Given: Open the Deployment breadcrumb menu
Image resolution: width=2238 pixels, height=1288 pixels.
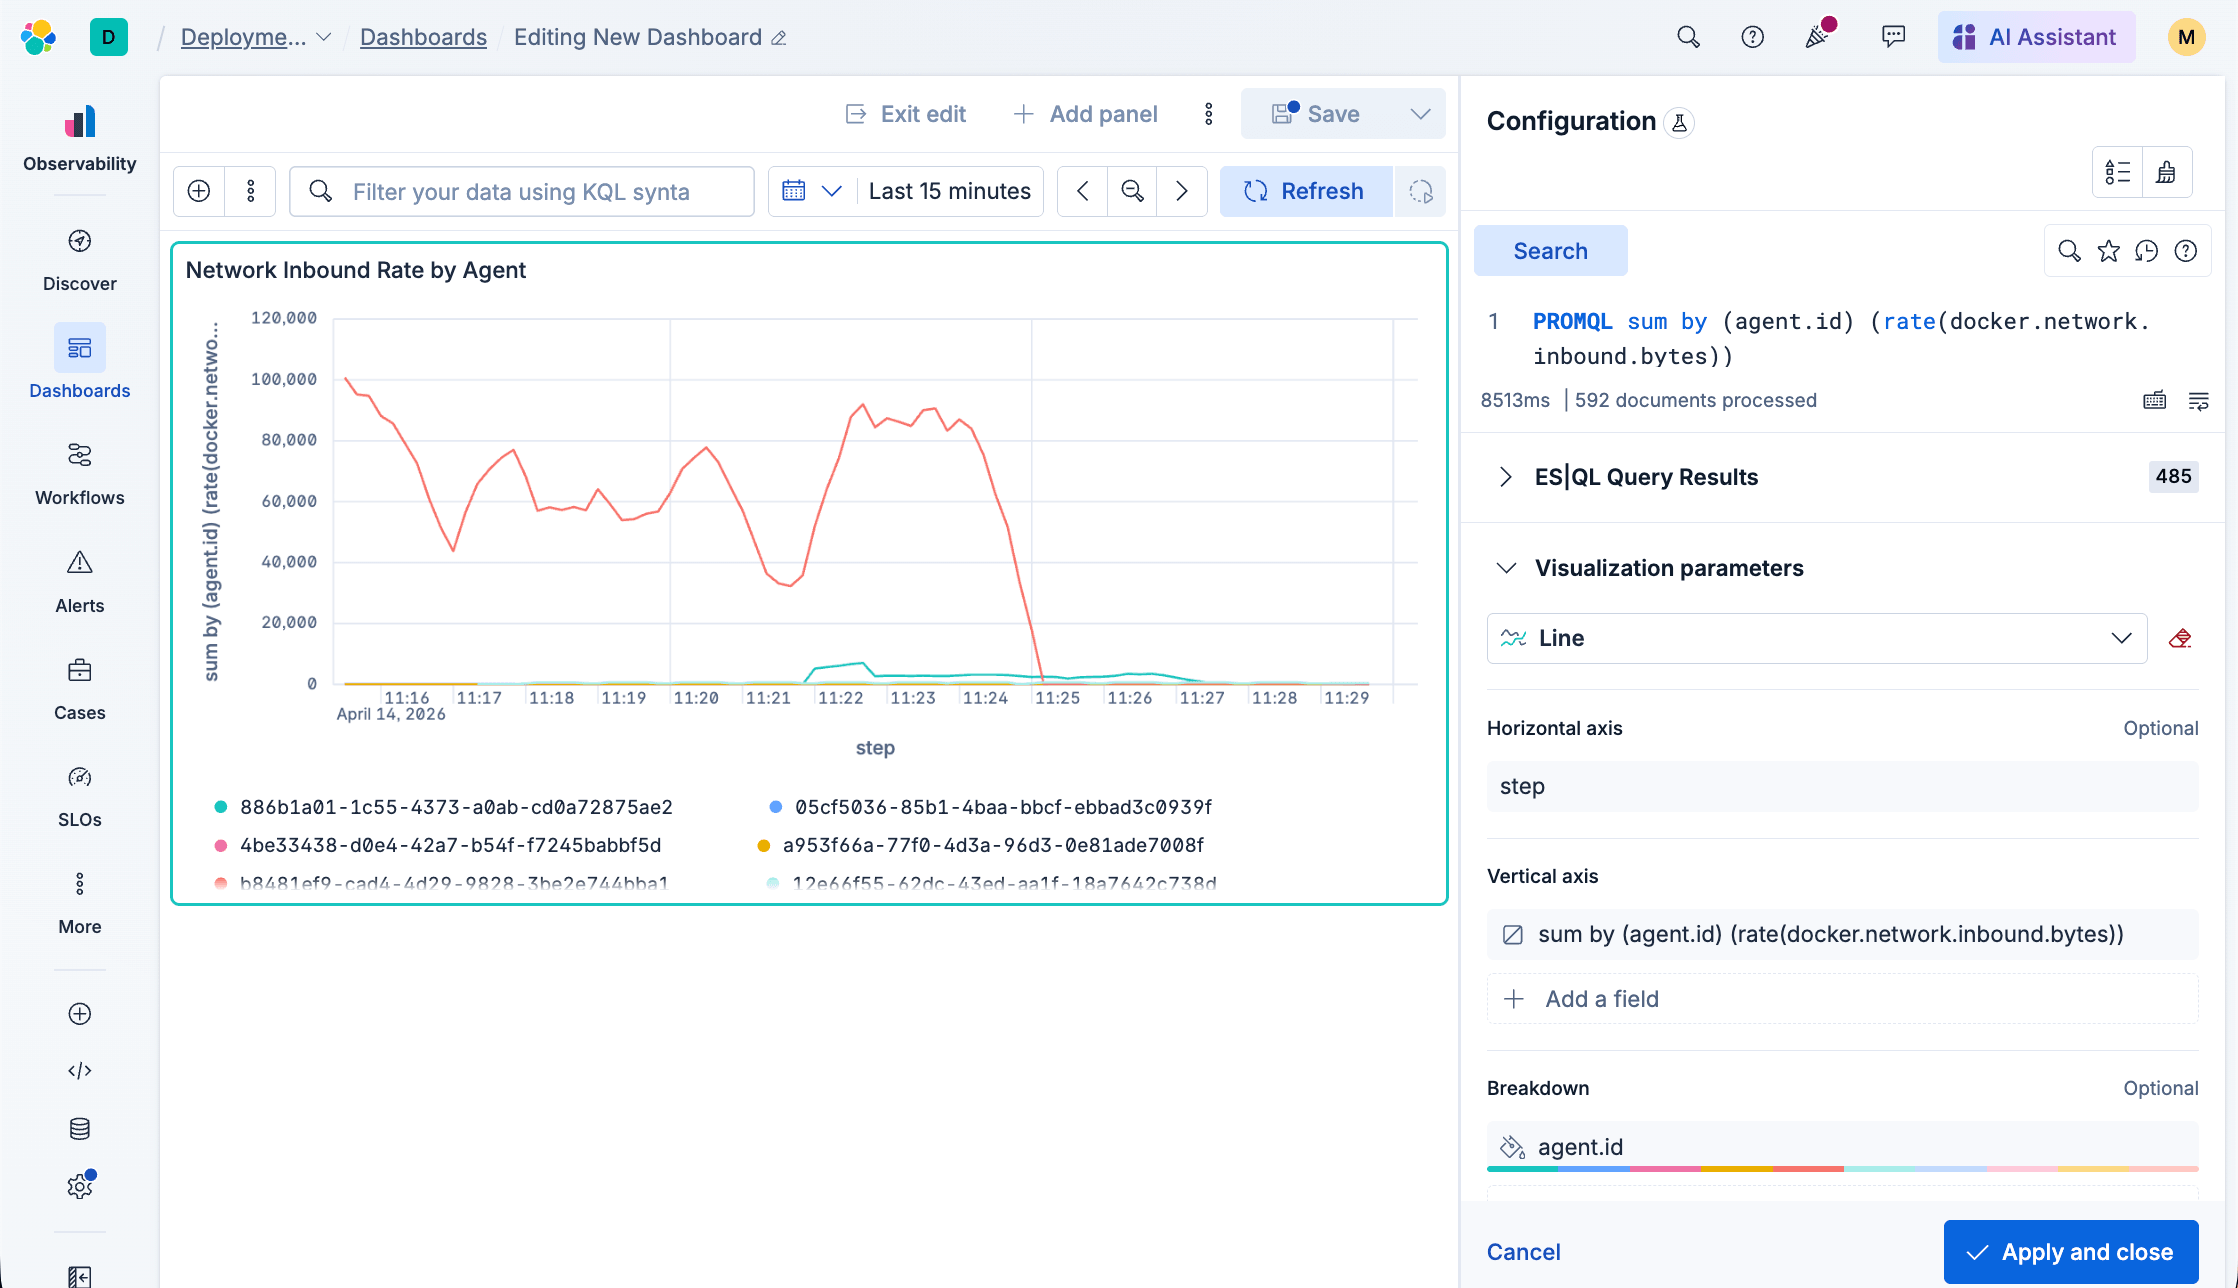Looking at the screenshot, I should tap(322, 37).
